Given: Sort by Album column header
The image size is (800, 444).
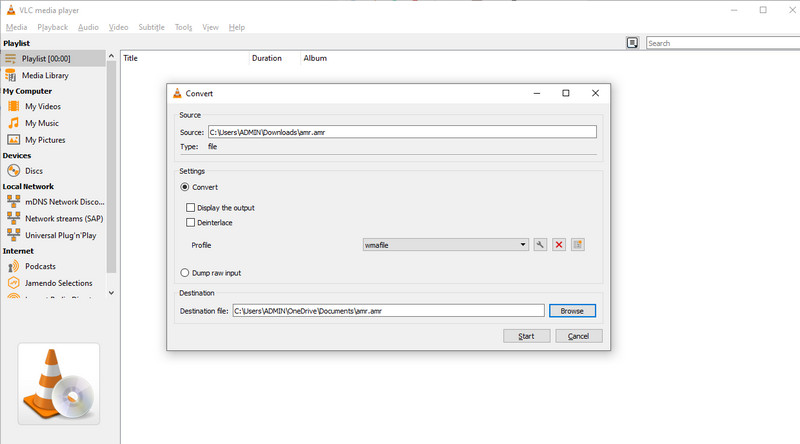Looking at the screenshot, I should point(315,58).
